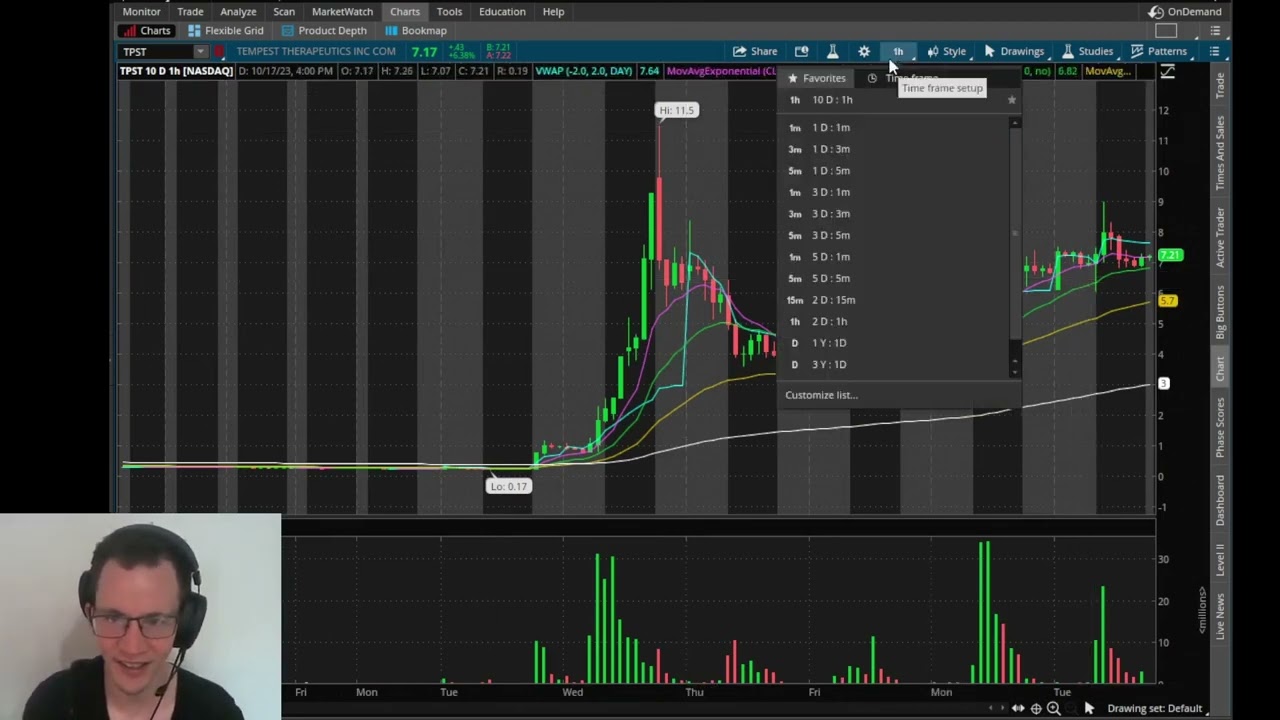Screen dimensions: 1280x720
Task: Open the chart list menu icon at toolbar end
Action: point(1214,51)
